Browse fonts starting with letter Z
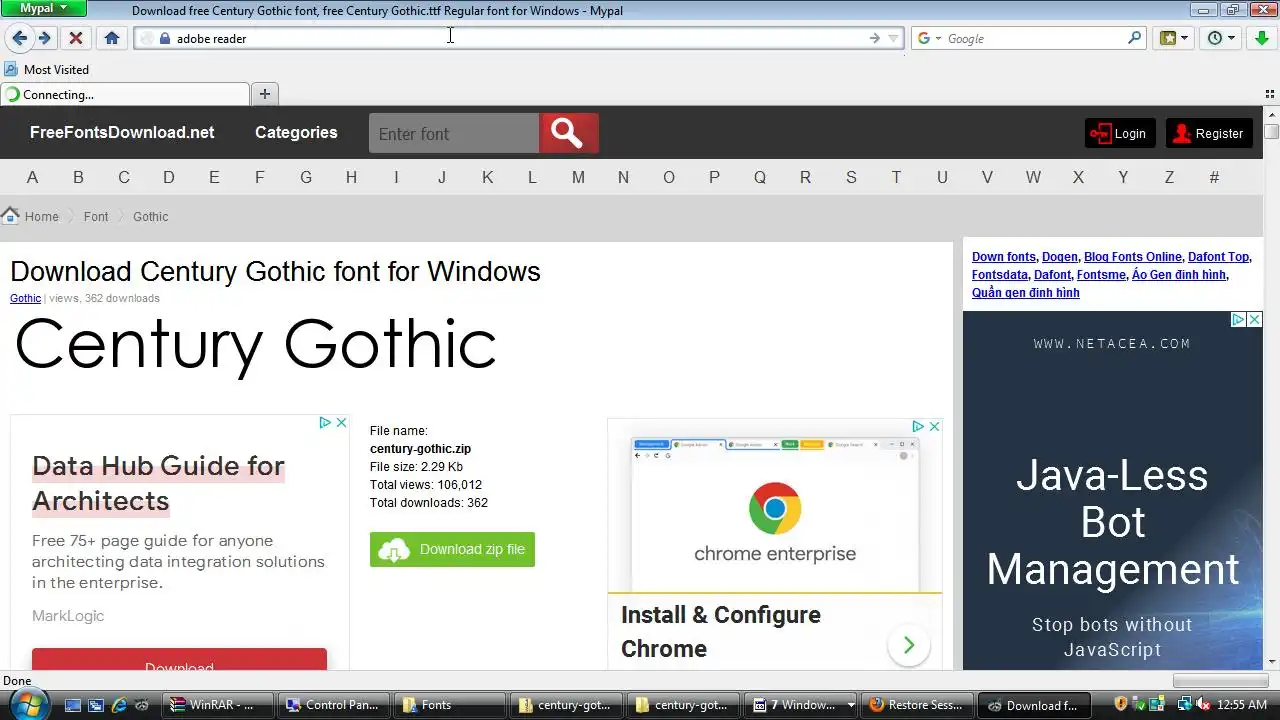Screen dimensions: 1280x720 (x=1169, y=177)
